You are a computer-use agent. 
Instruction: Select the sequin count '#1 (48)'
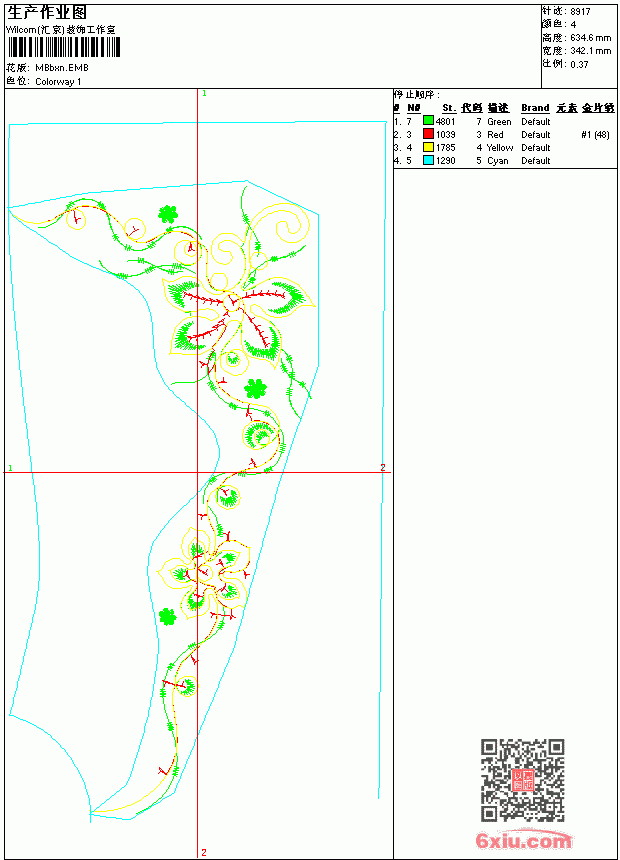click(595, 134)
